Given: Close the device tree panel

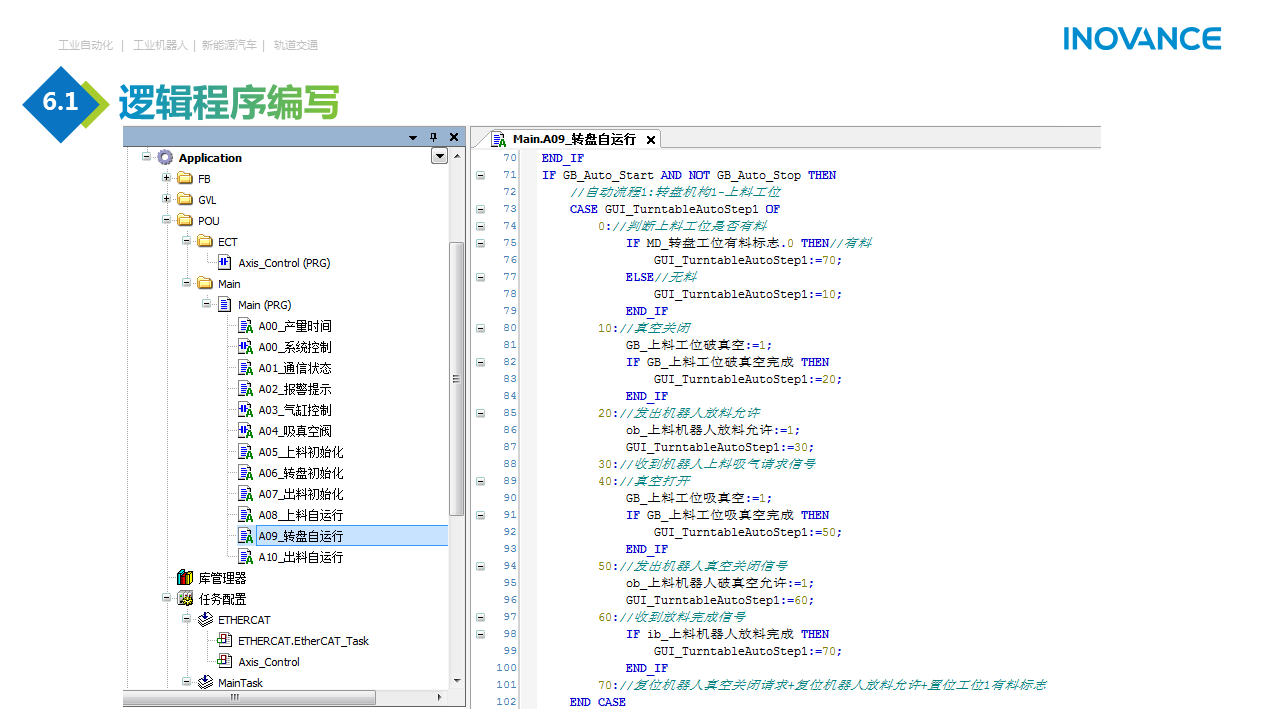Looking at the screenshot, I should coord(454,137).
